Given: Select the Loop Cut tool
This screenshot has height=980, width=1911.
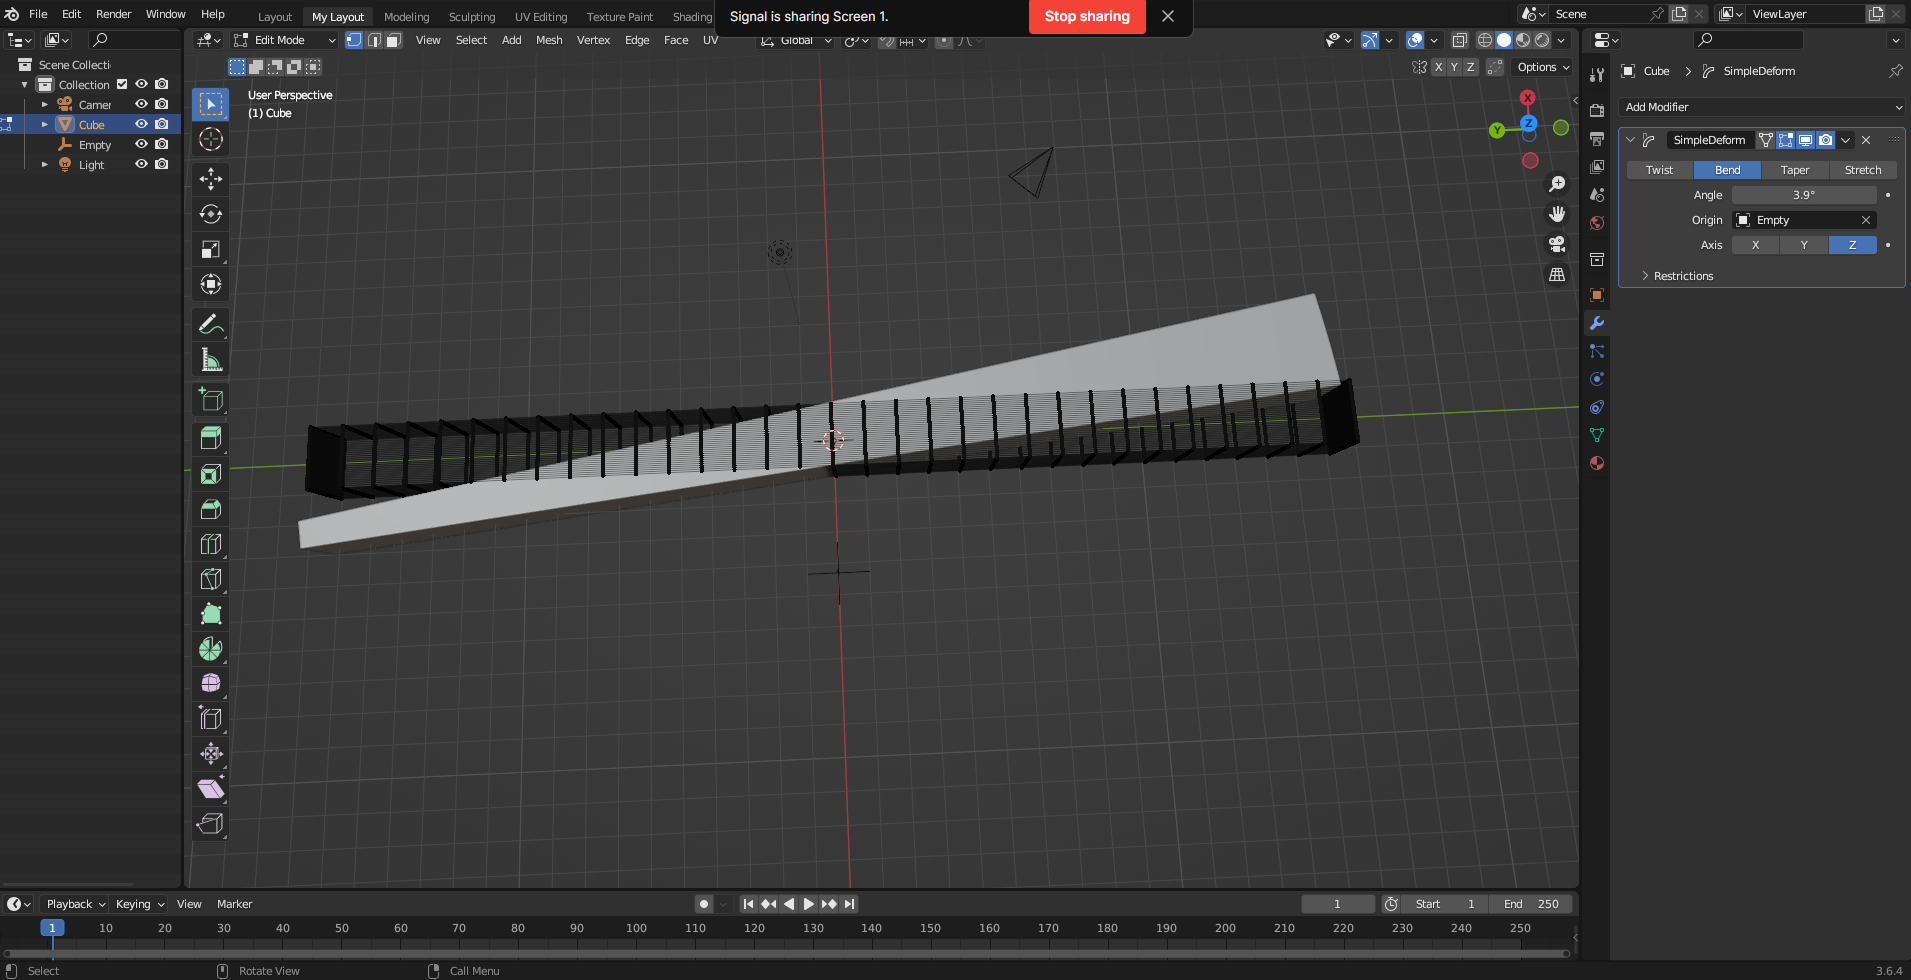Looking at the screenshot, I should [211, 544].
